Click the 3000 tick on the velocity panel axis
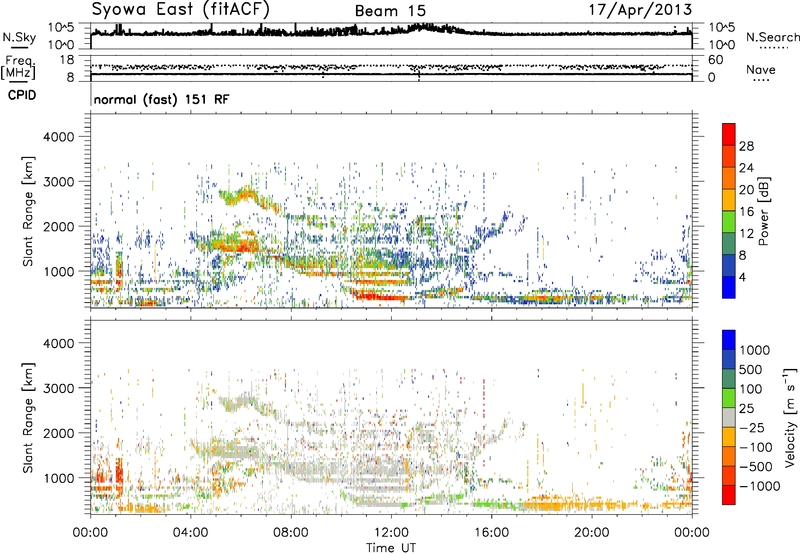This screenshot has width=800, height=554. tap(58, 388)
